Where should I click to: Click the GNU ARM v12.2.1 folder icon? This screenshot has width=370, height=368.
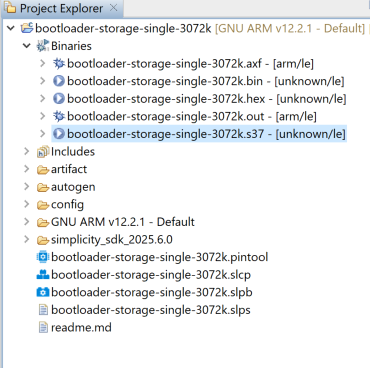[x=43, y=222]
